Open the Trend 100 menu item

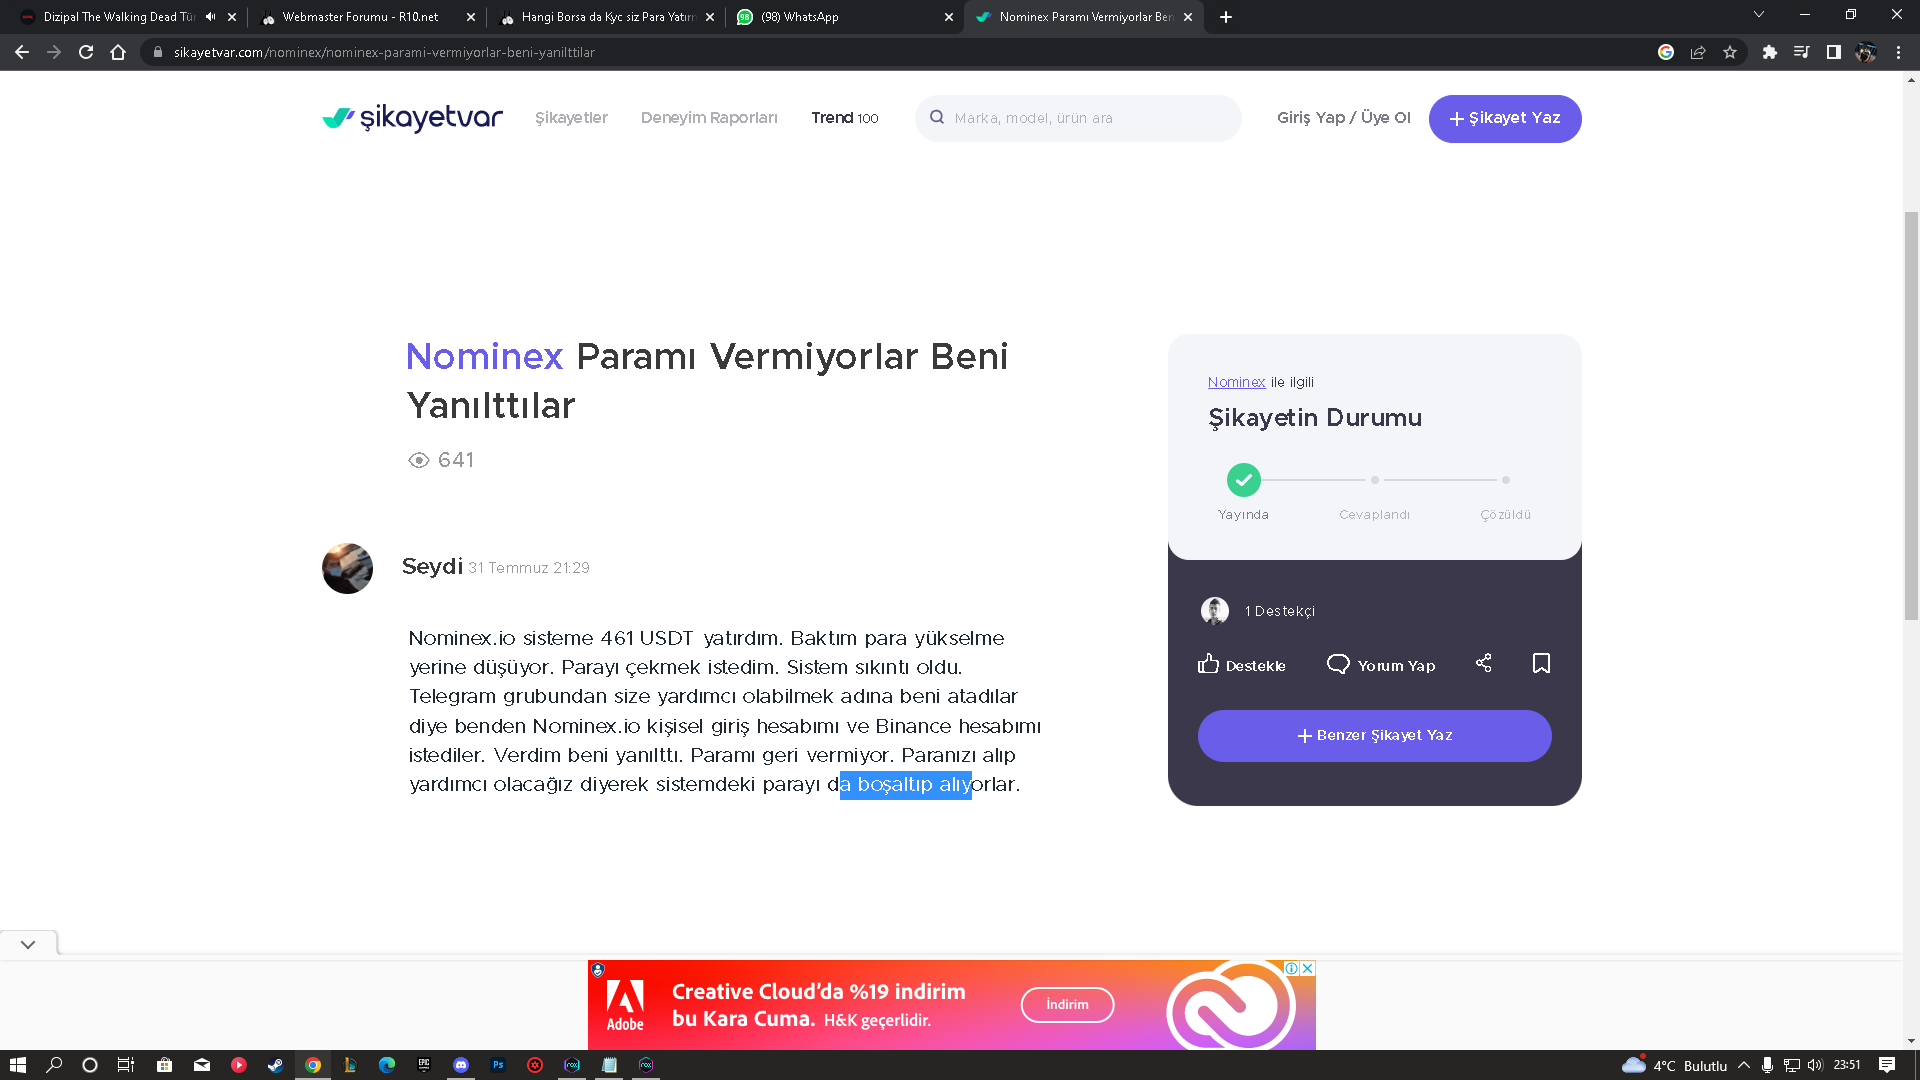pos(845,118)
